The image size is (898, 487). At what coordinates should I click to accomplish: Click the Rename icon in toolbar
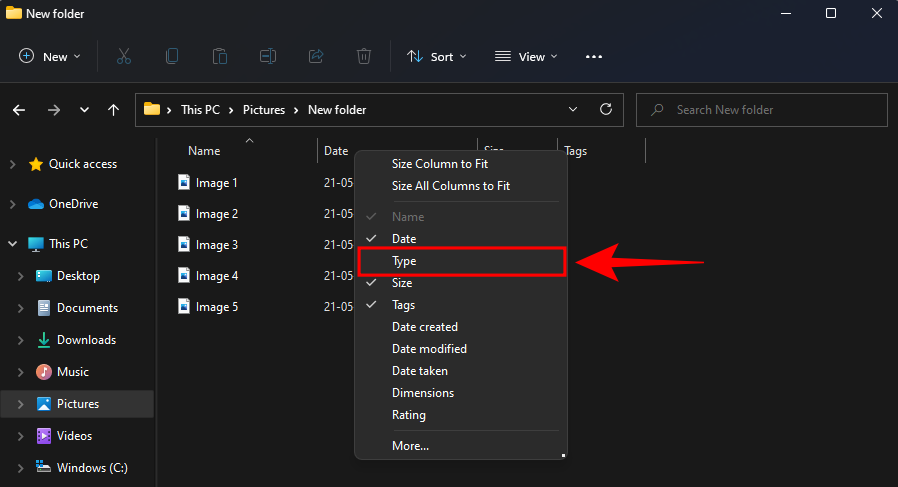pos(268,57)
